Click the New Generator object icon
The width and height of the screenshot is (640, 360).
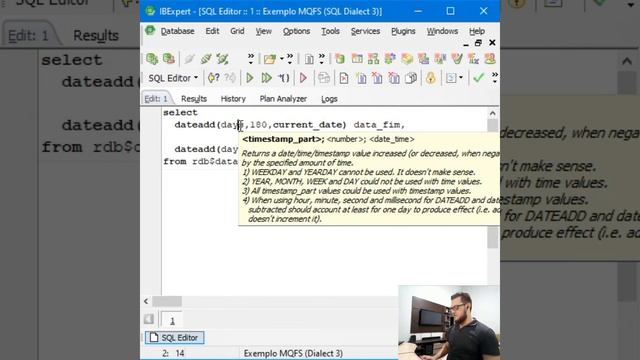pos(423,59)
